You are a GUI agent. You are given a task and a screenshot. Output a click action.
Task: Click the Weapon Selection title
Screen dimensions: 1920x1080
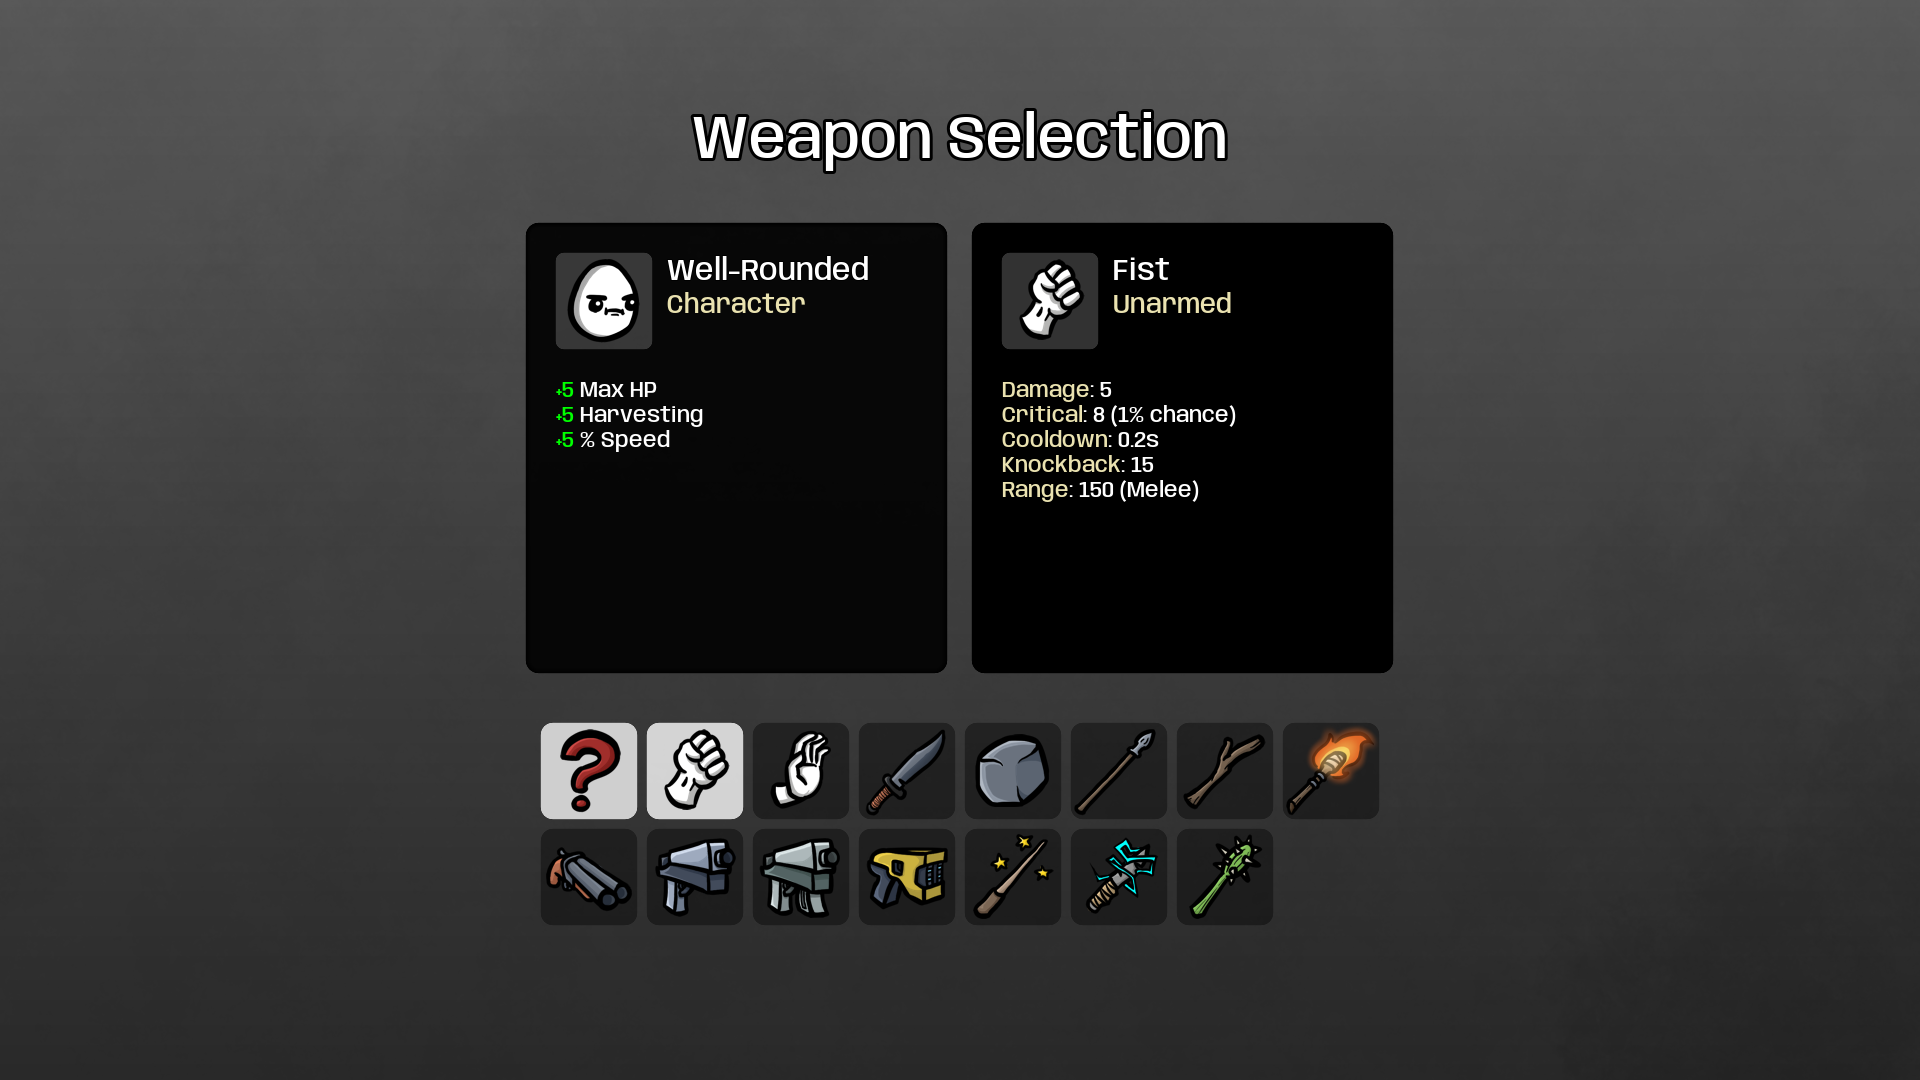click(960, 137)
